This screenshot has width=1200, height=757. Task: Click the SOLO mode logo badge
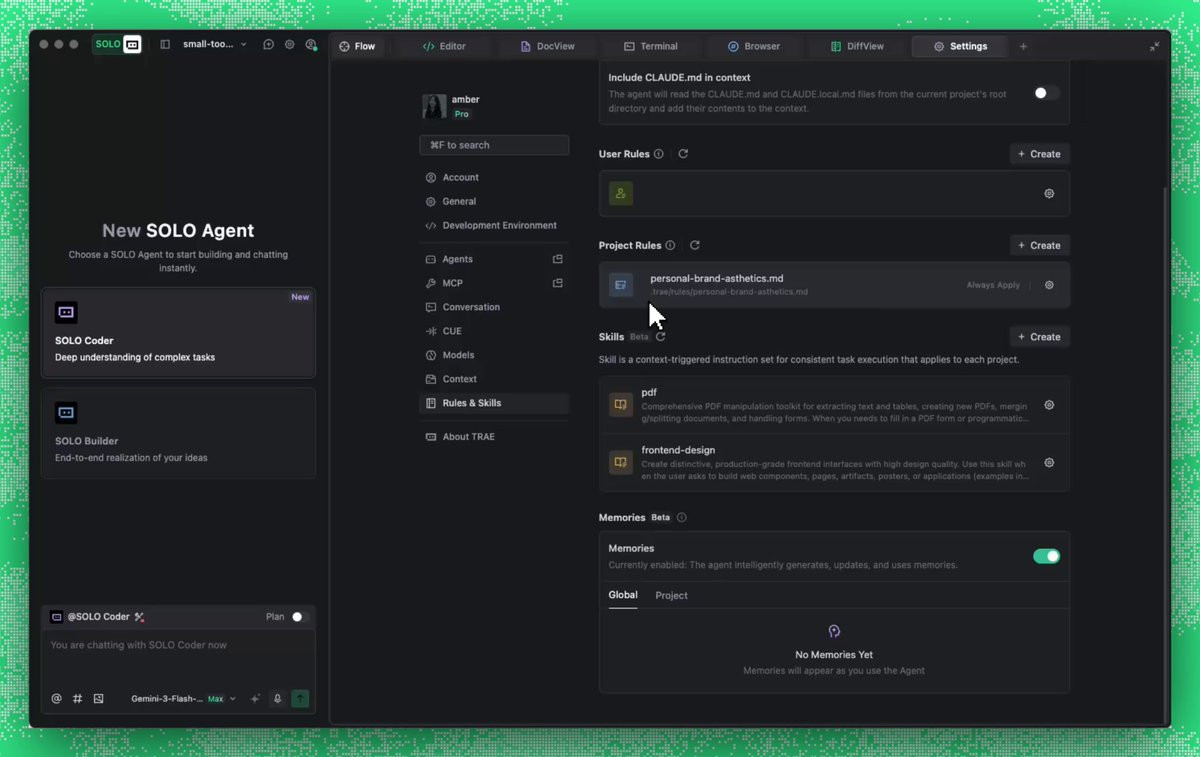click(x=117, y=44)
